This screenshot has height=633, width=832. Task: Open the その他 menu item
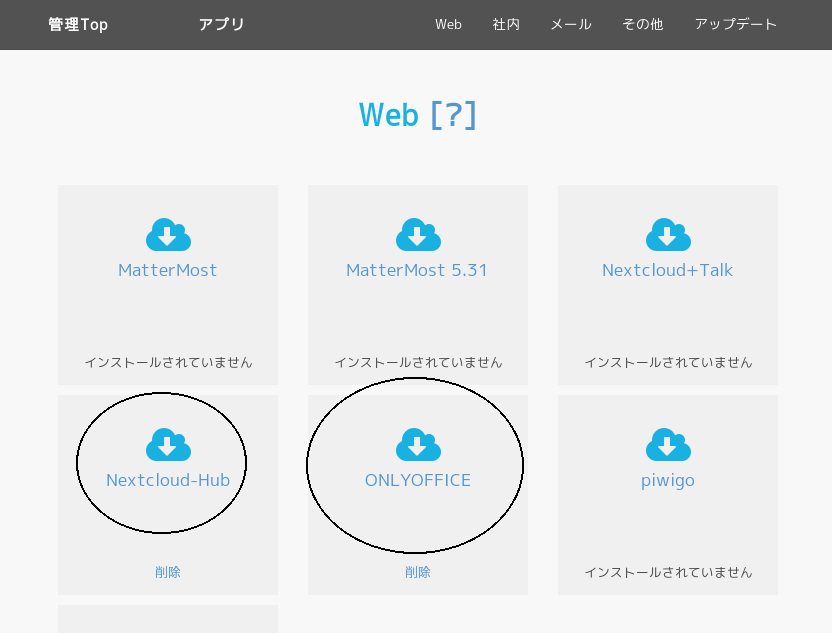click(643, 24)
